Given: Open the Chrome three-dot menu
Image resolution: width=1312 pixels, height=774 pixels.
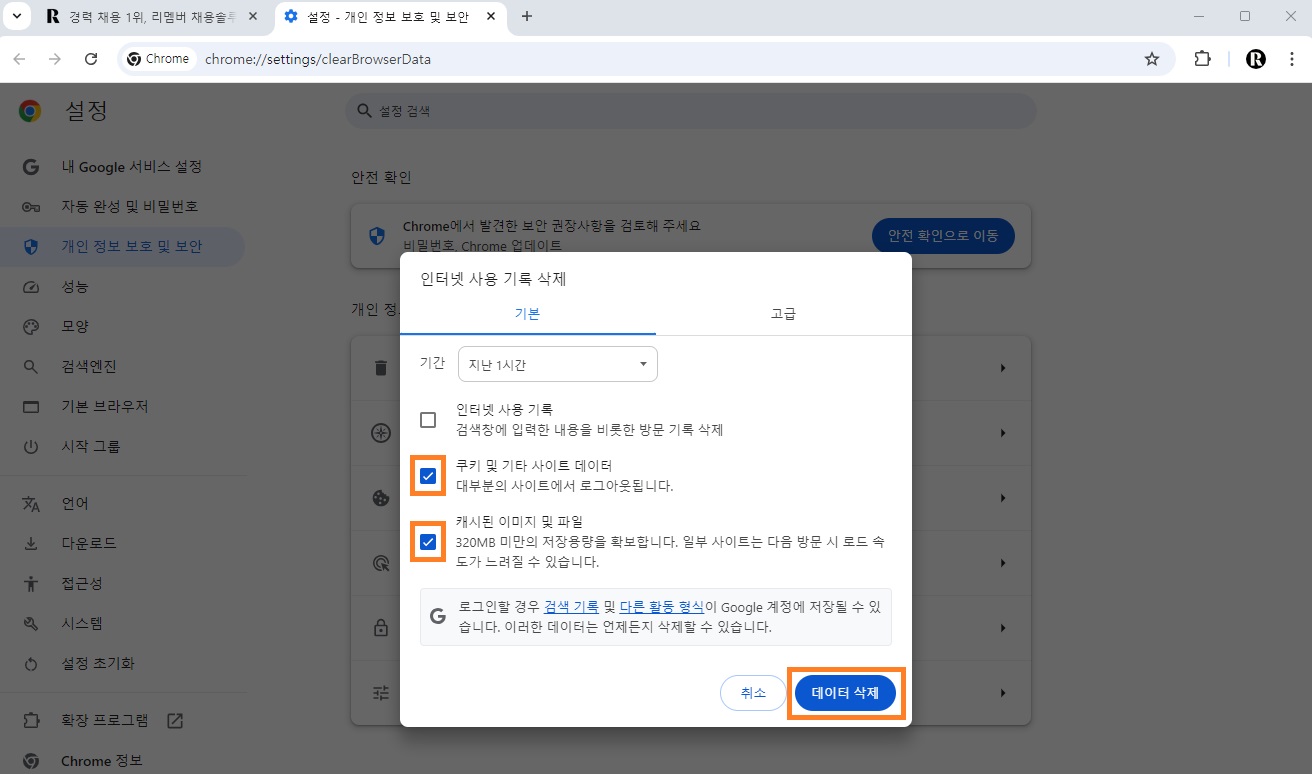Looking at the screenshot, I should click(1291, 59).
